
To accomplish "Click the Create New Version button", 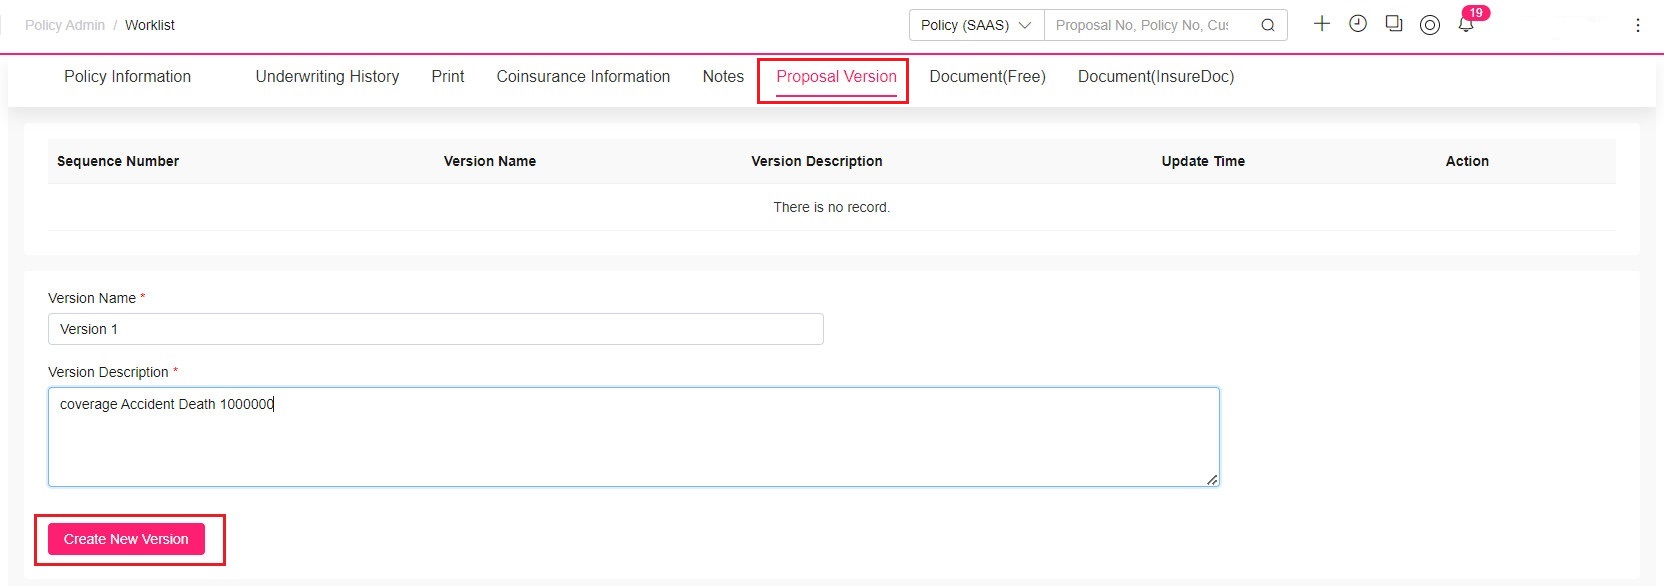I will pos(126,539).
